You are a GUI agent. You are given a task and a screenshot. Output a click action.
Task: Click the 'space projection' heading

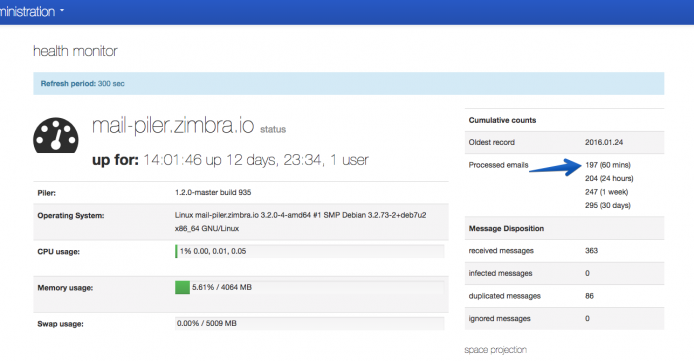point(495,350)
